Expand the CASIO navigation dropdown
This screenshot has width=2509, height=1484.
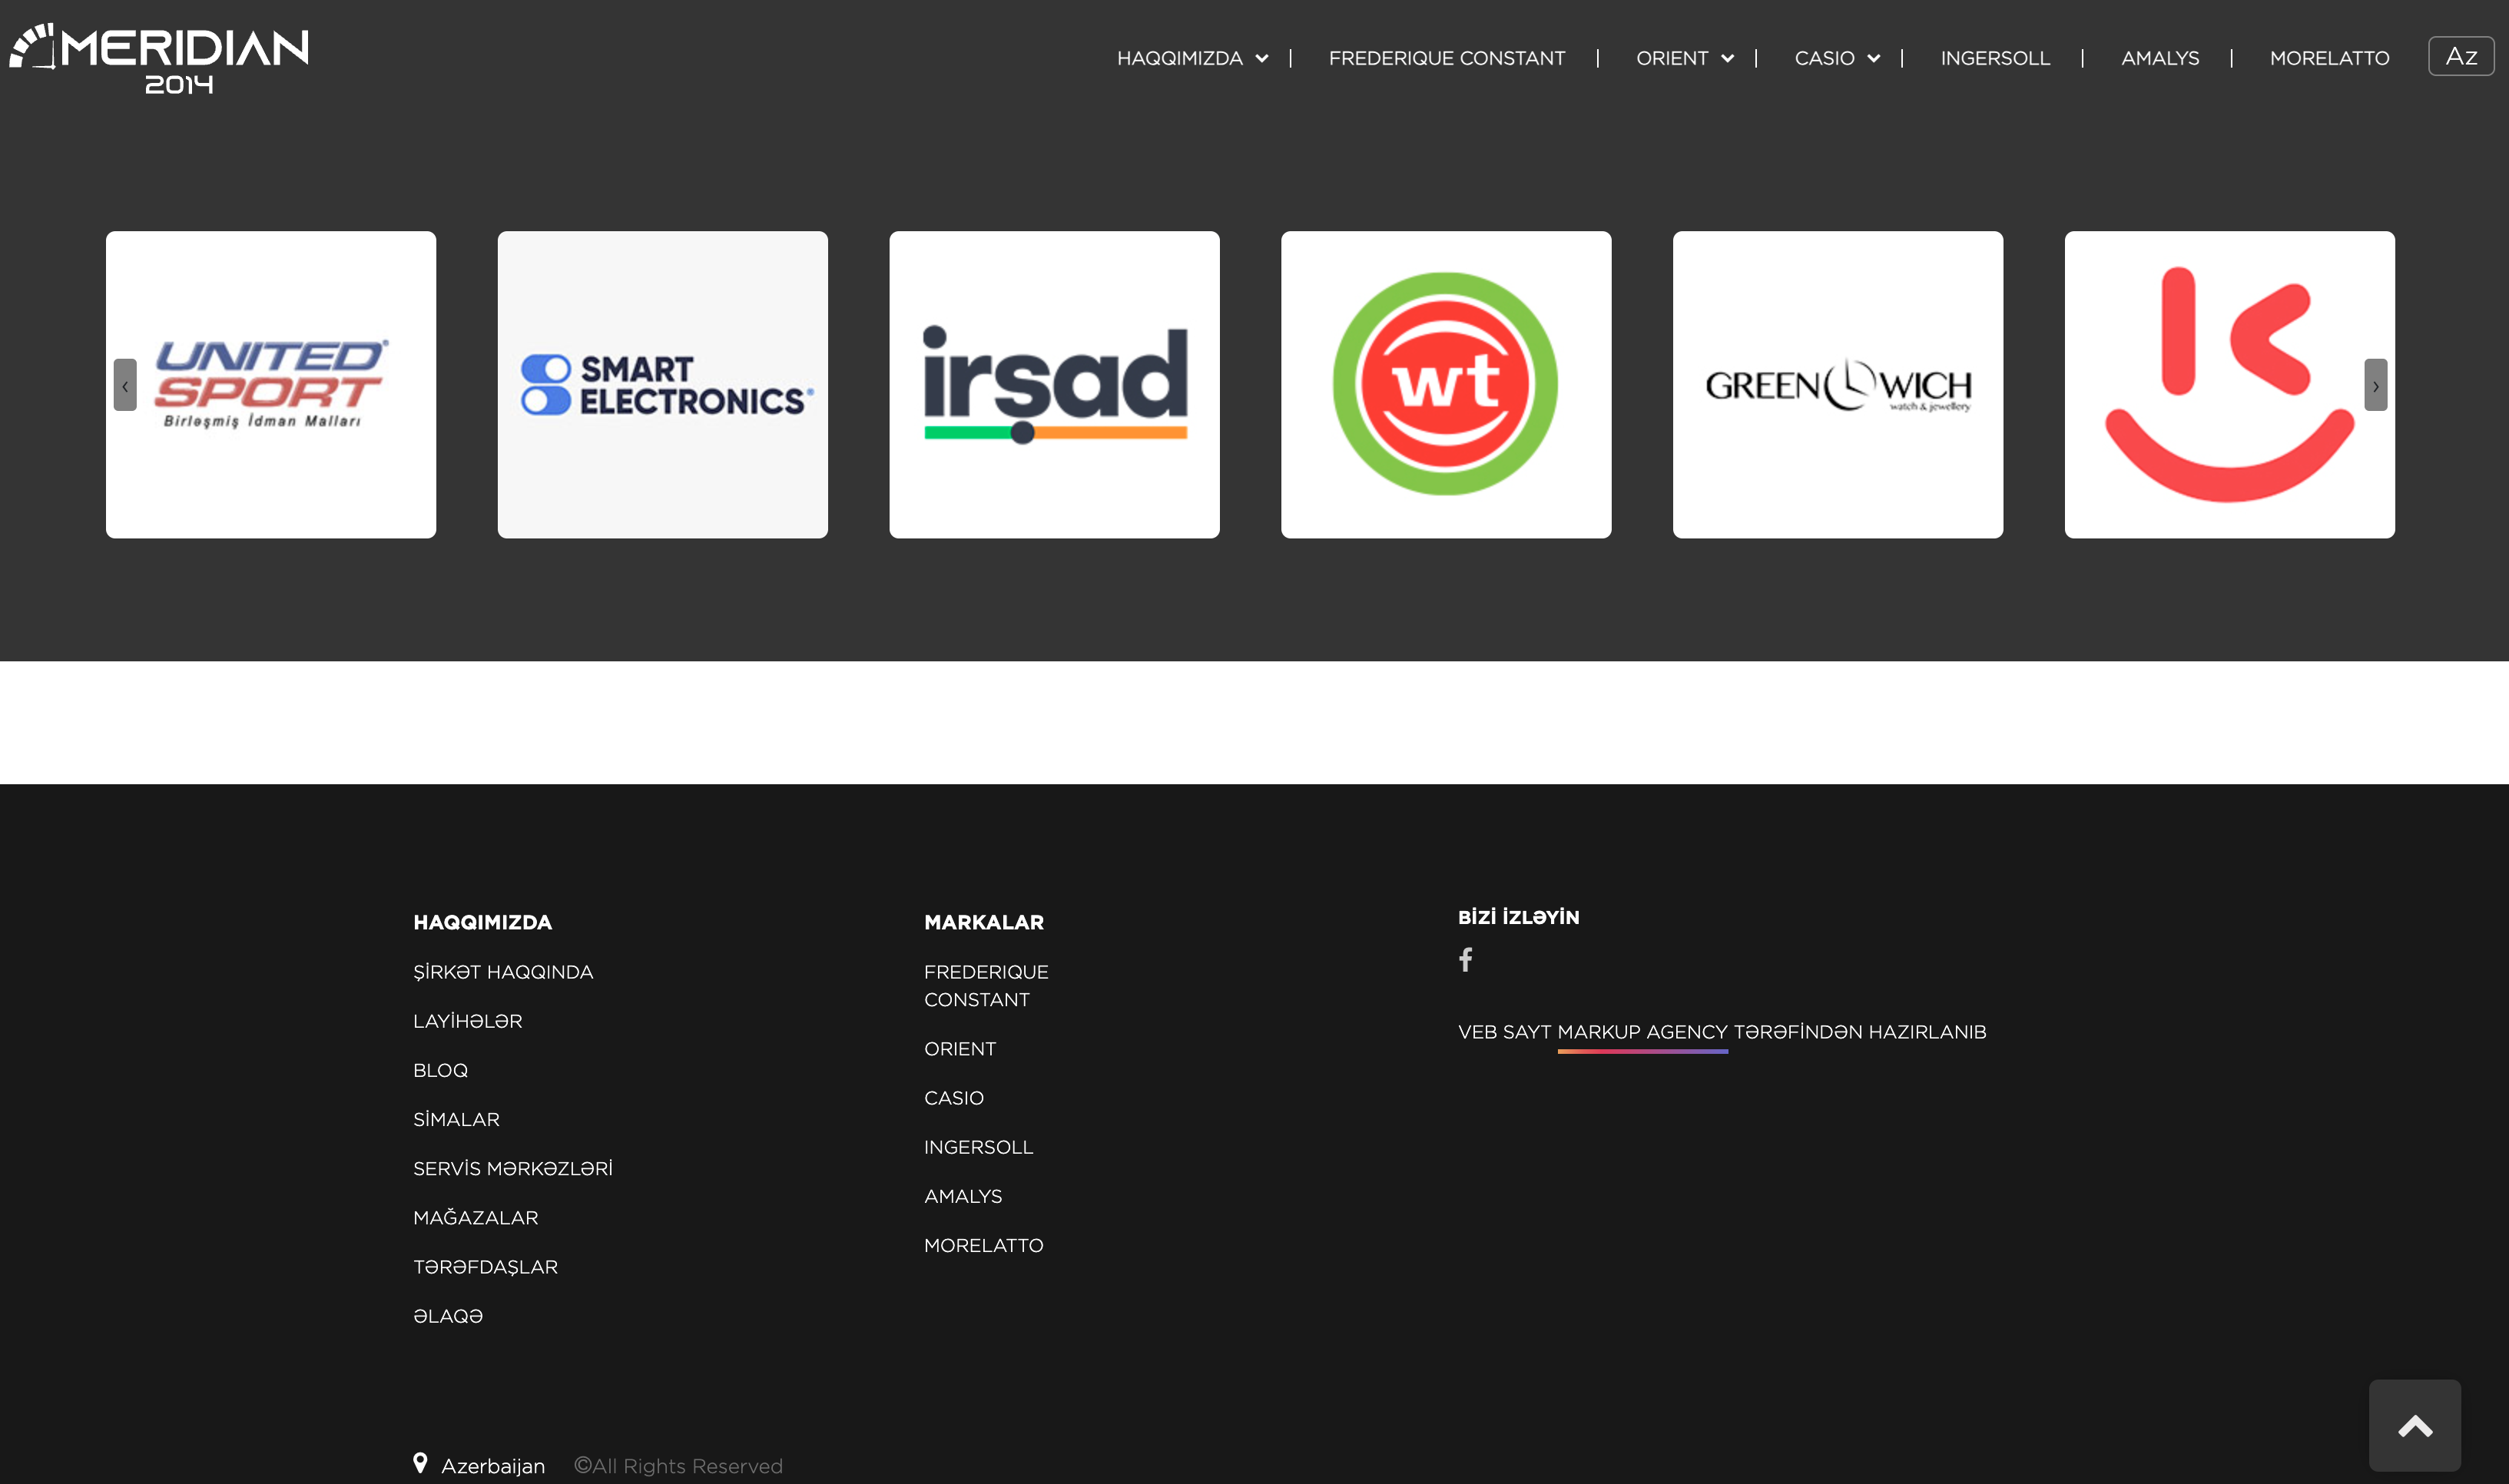point(1837,58)
